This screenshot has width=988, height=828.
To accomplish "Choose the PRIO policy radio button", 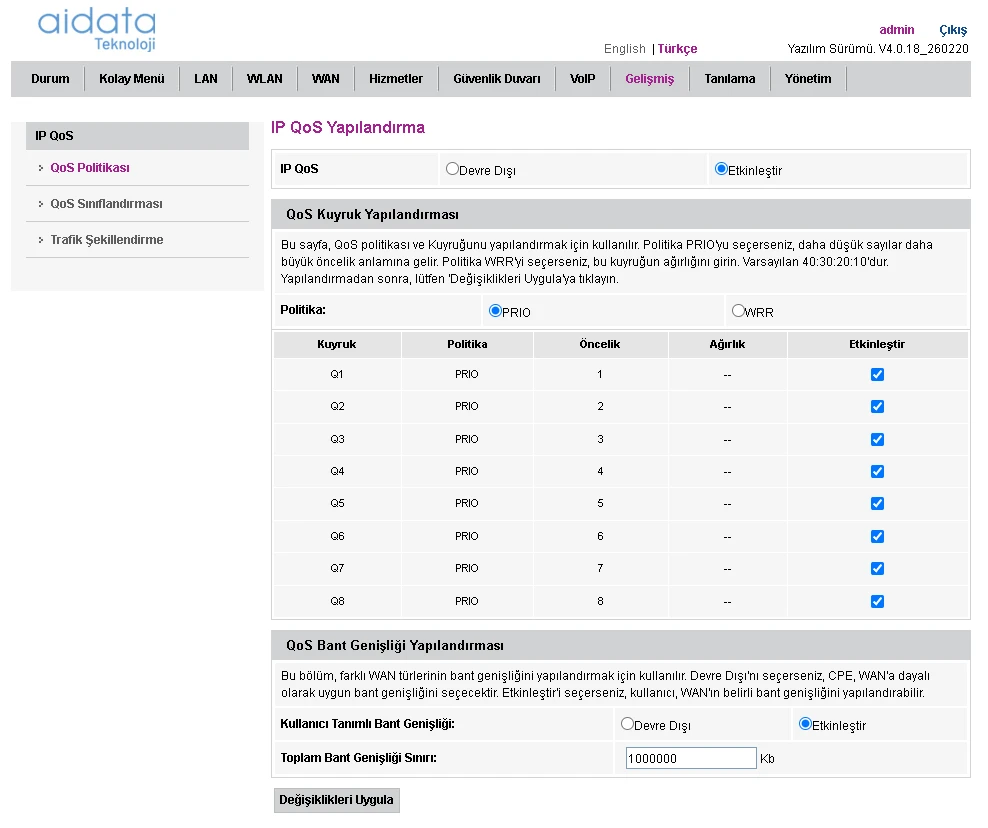I will point(495,311).
